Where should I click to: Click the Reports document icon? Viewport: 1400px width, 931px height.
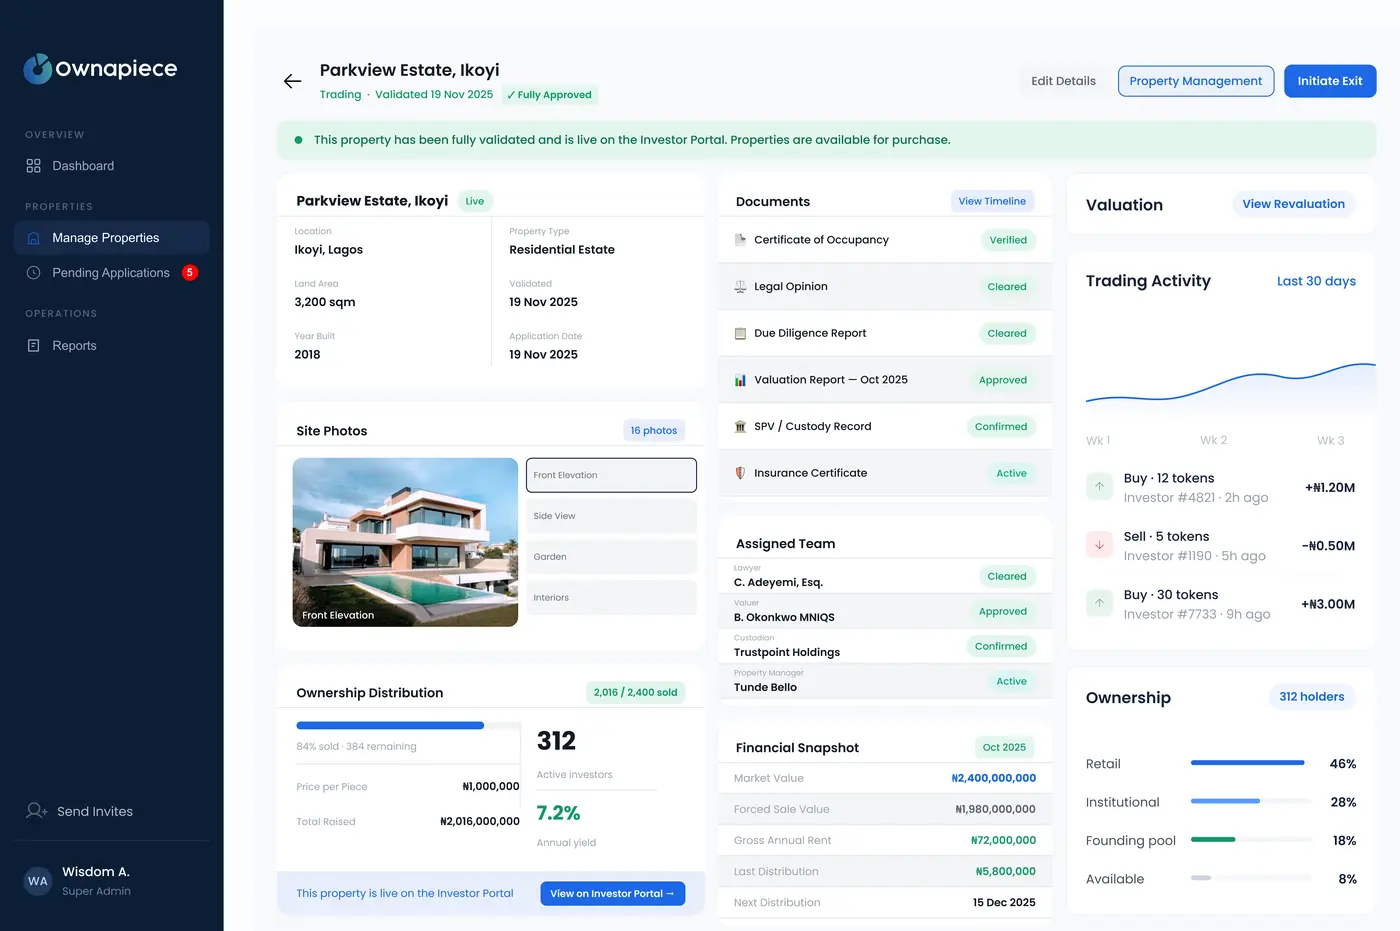tap(33, 346)
